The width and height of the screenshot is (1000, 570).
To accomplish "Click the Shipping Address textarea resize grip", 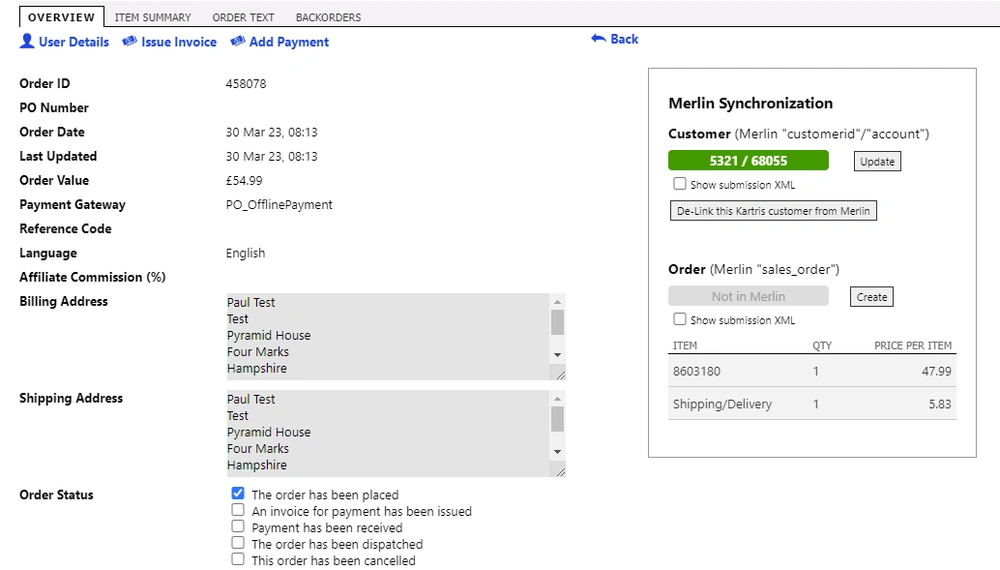I will tap(560, 472).
